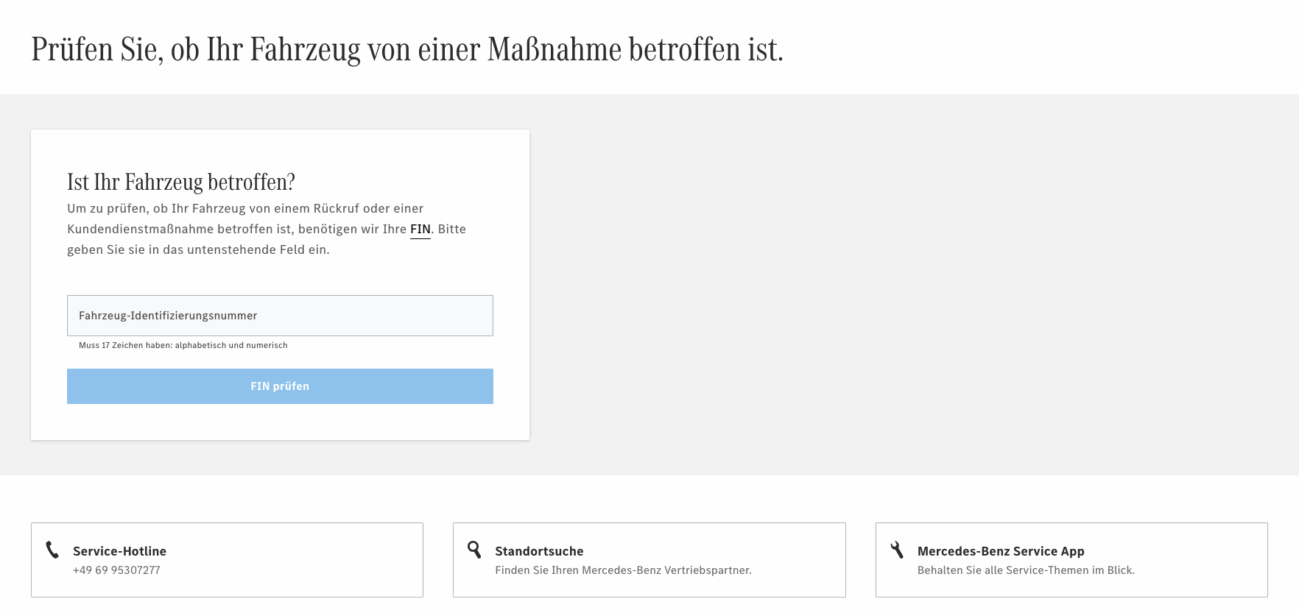The image size is (1299, 610).
Task: Click the 'Ist Ihr Fahrzeug betroffen?' heading
Action: point(181,182)
